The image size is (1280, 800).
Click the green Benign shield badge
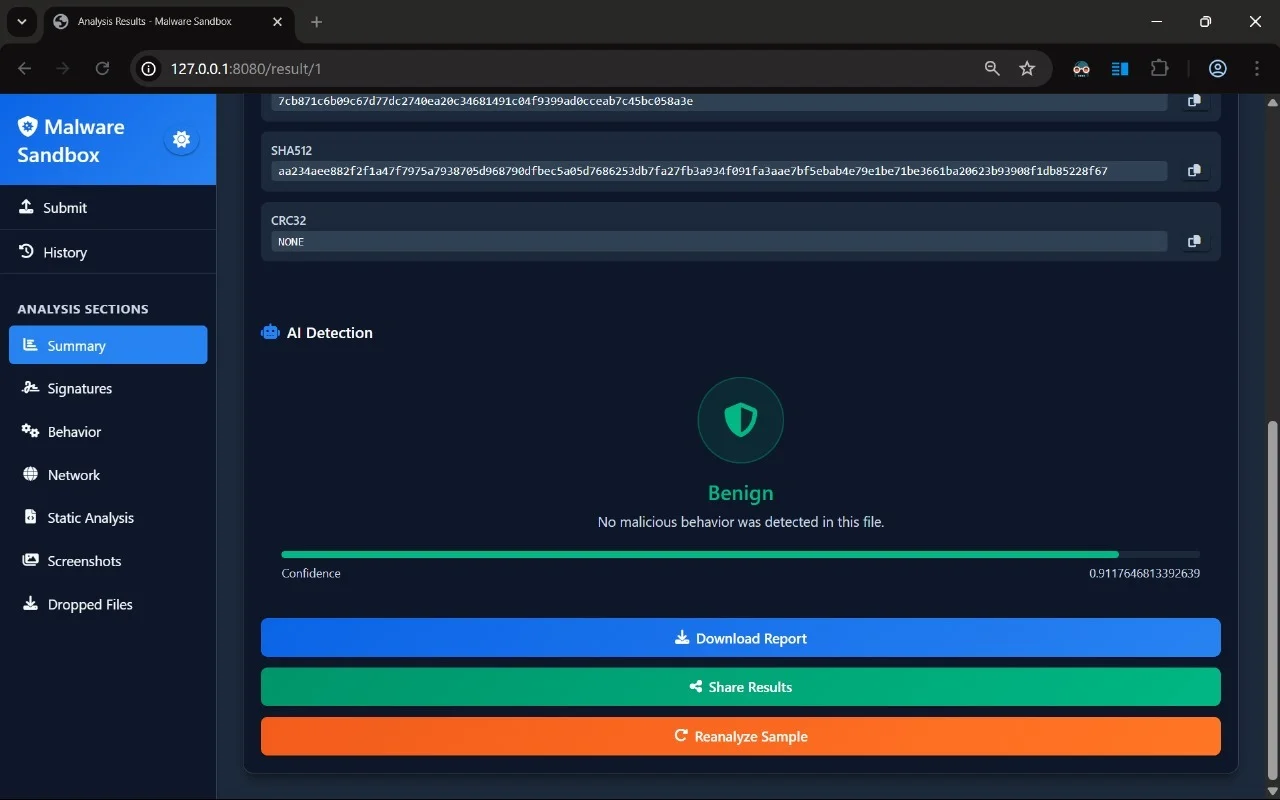[x=740, y=420]
